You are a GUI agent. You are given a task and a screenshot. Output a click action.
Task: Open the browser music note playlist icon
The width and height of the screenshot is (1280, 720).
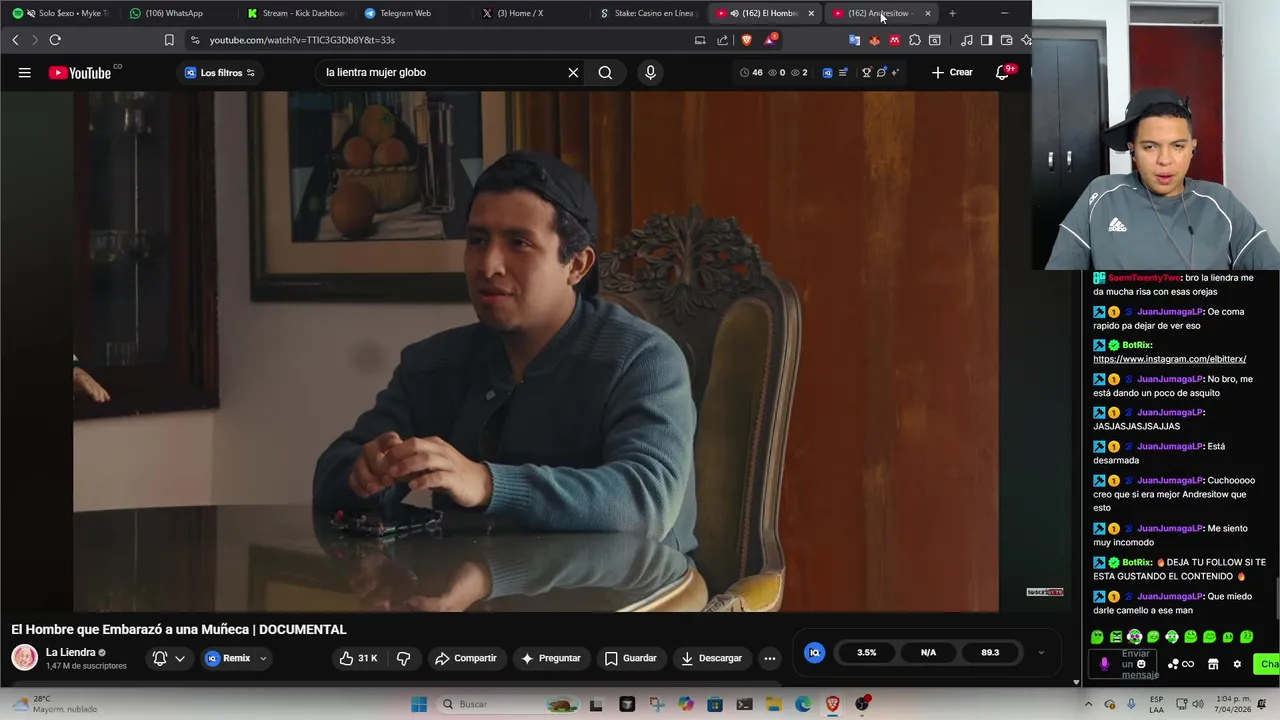pyautogui.click(x=966, y=40)
